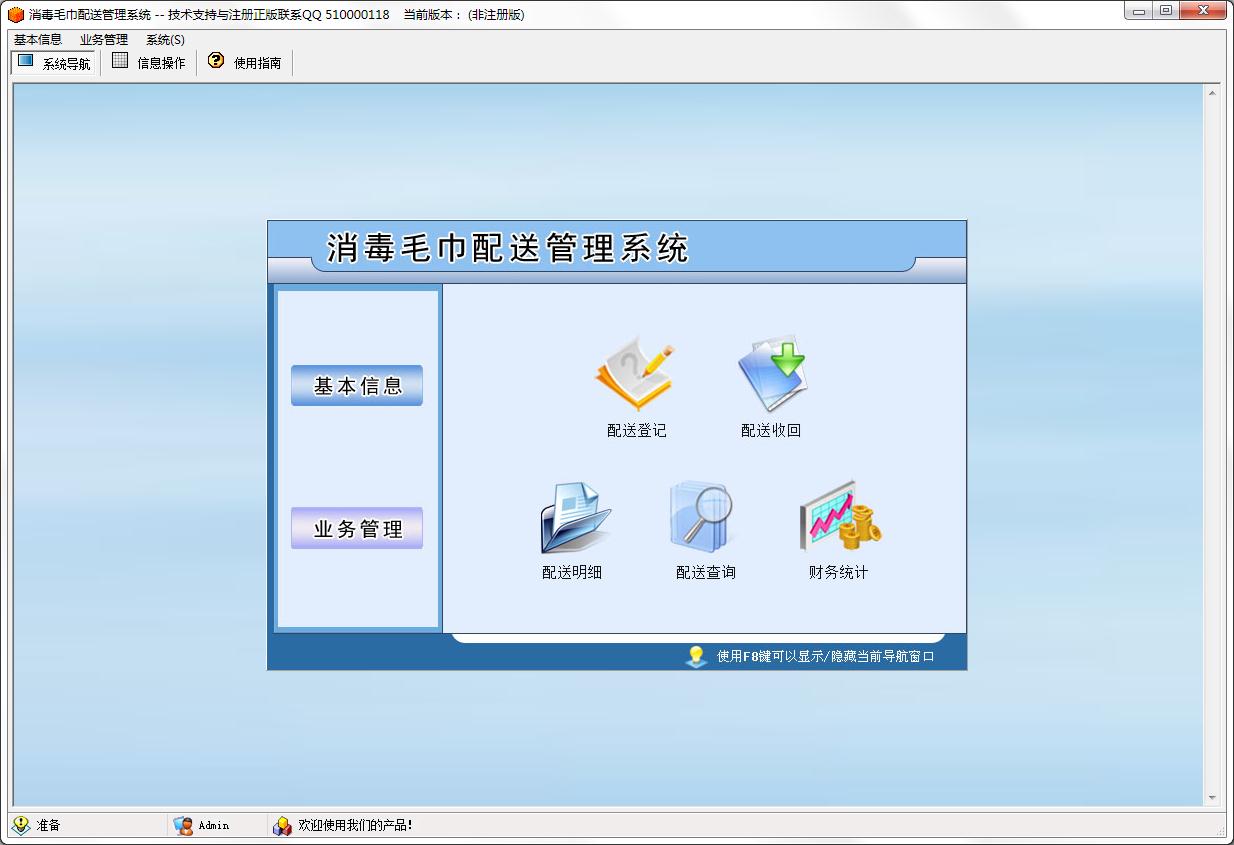Click the orange application icon in title bar
The height and width of the screenshot is (845, 1234).
pyautogui.click(x=16, y=14)
